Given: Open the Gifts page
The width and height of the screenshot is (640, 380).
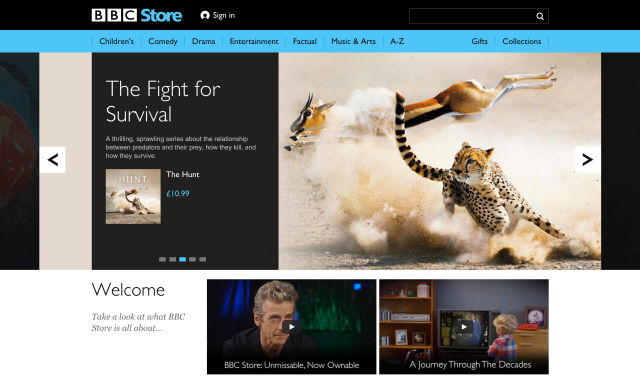Looking at the screenshot, I should click(x=479, y=41).
